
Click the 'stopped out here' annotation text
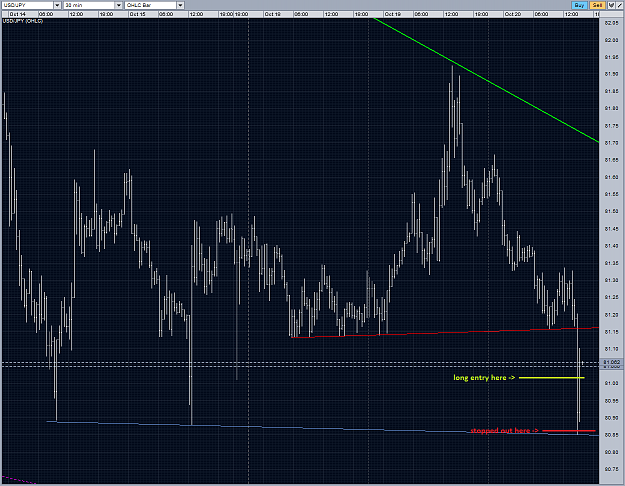pyautogui.click(x=504, y=431)
